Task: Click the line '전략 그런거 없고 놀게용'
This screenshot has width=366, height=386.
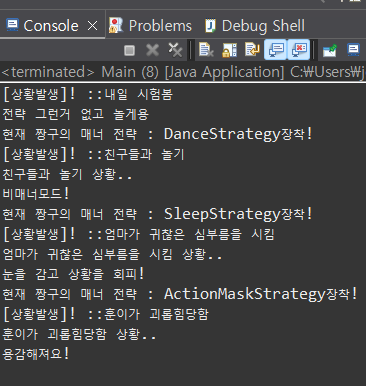Action: (76, 114)
